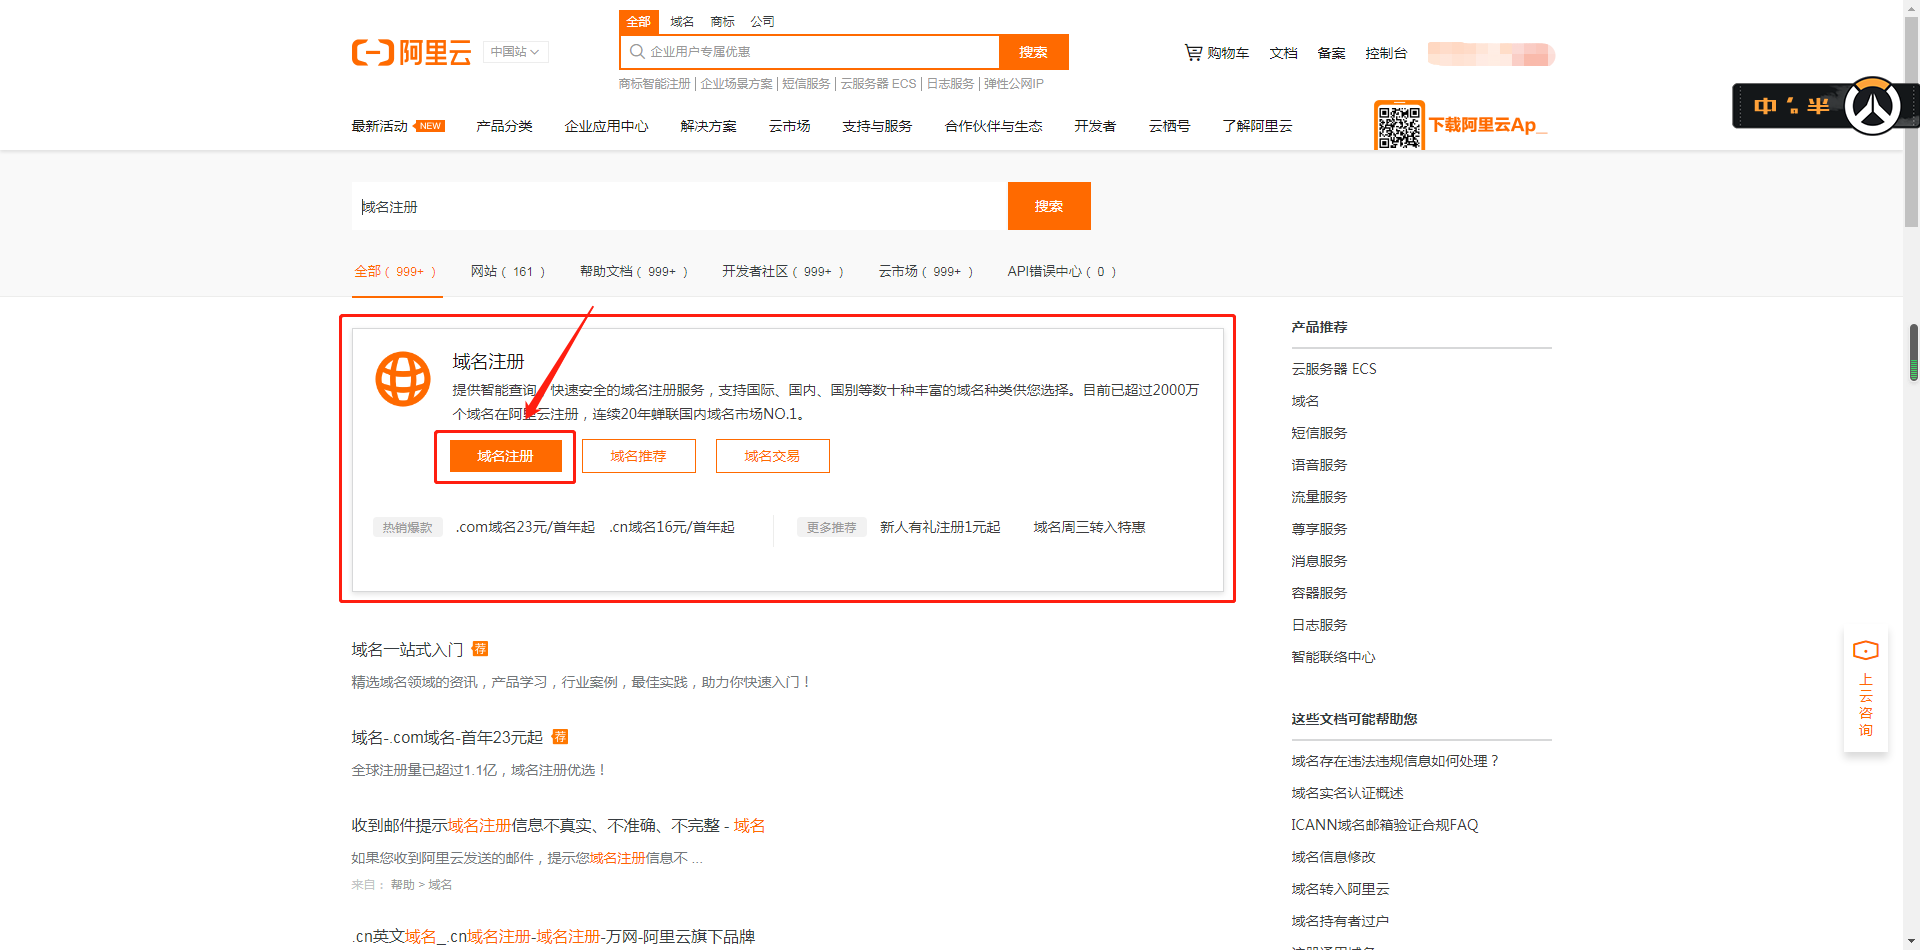Click the top header 搜索 button

[1033, 52]
